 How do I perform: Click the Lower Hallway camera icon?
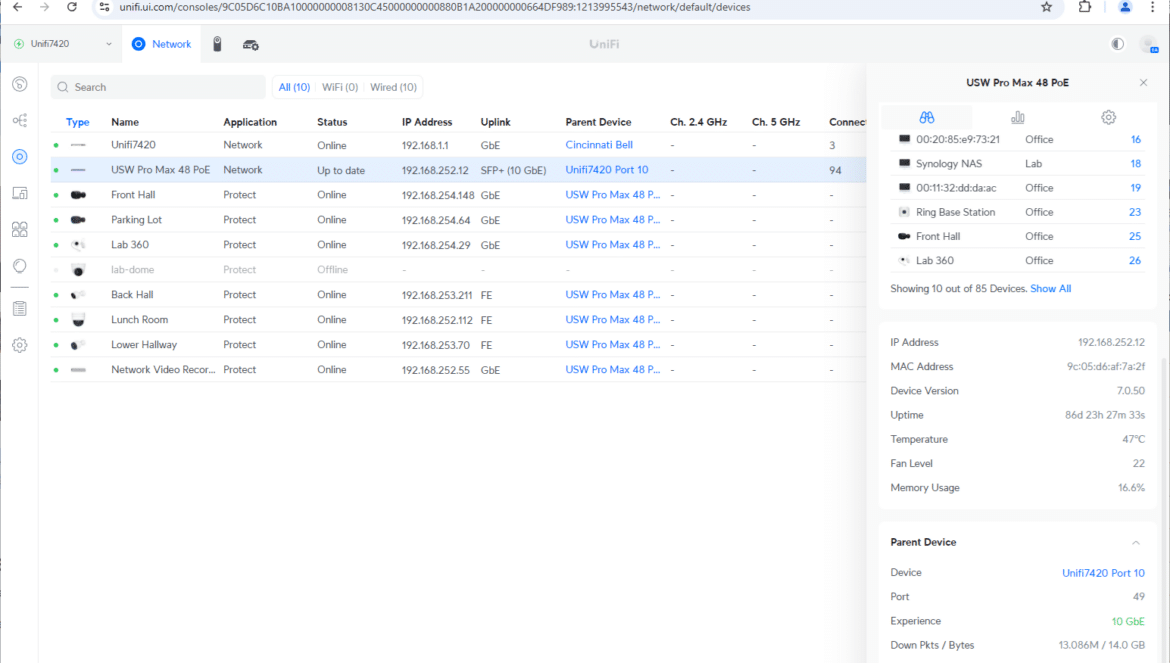[78, 345]
